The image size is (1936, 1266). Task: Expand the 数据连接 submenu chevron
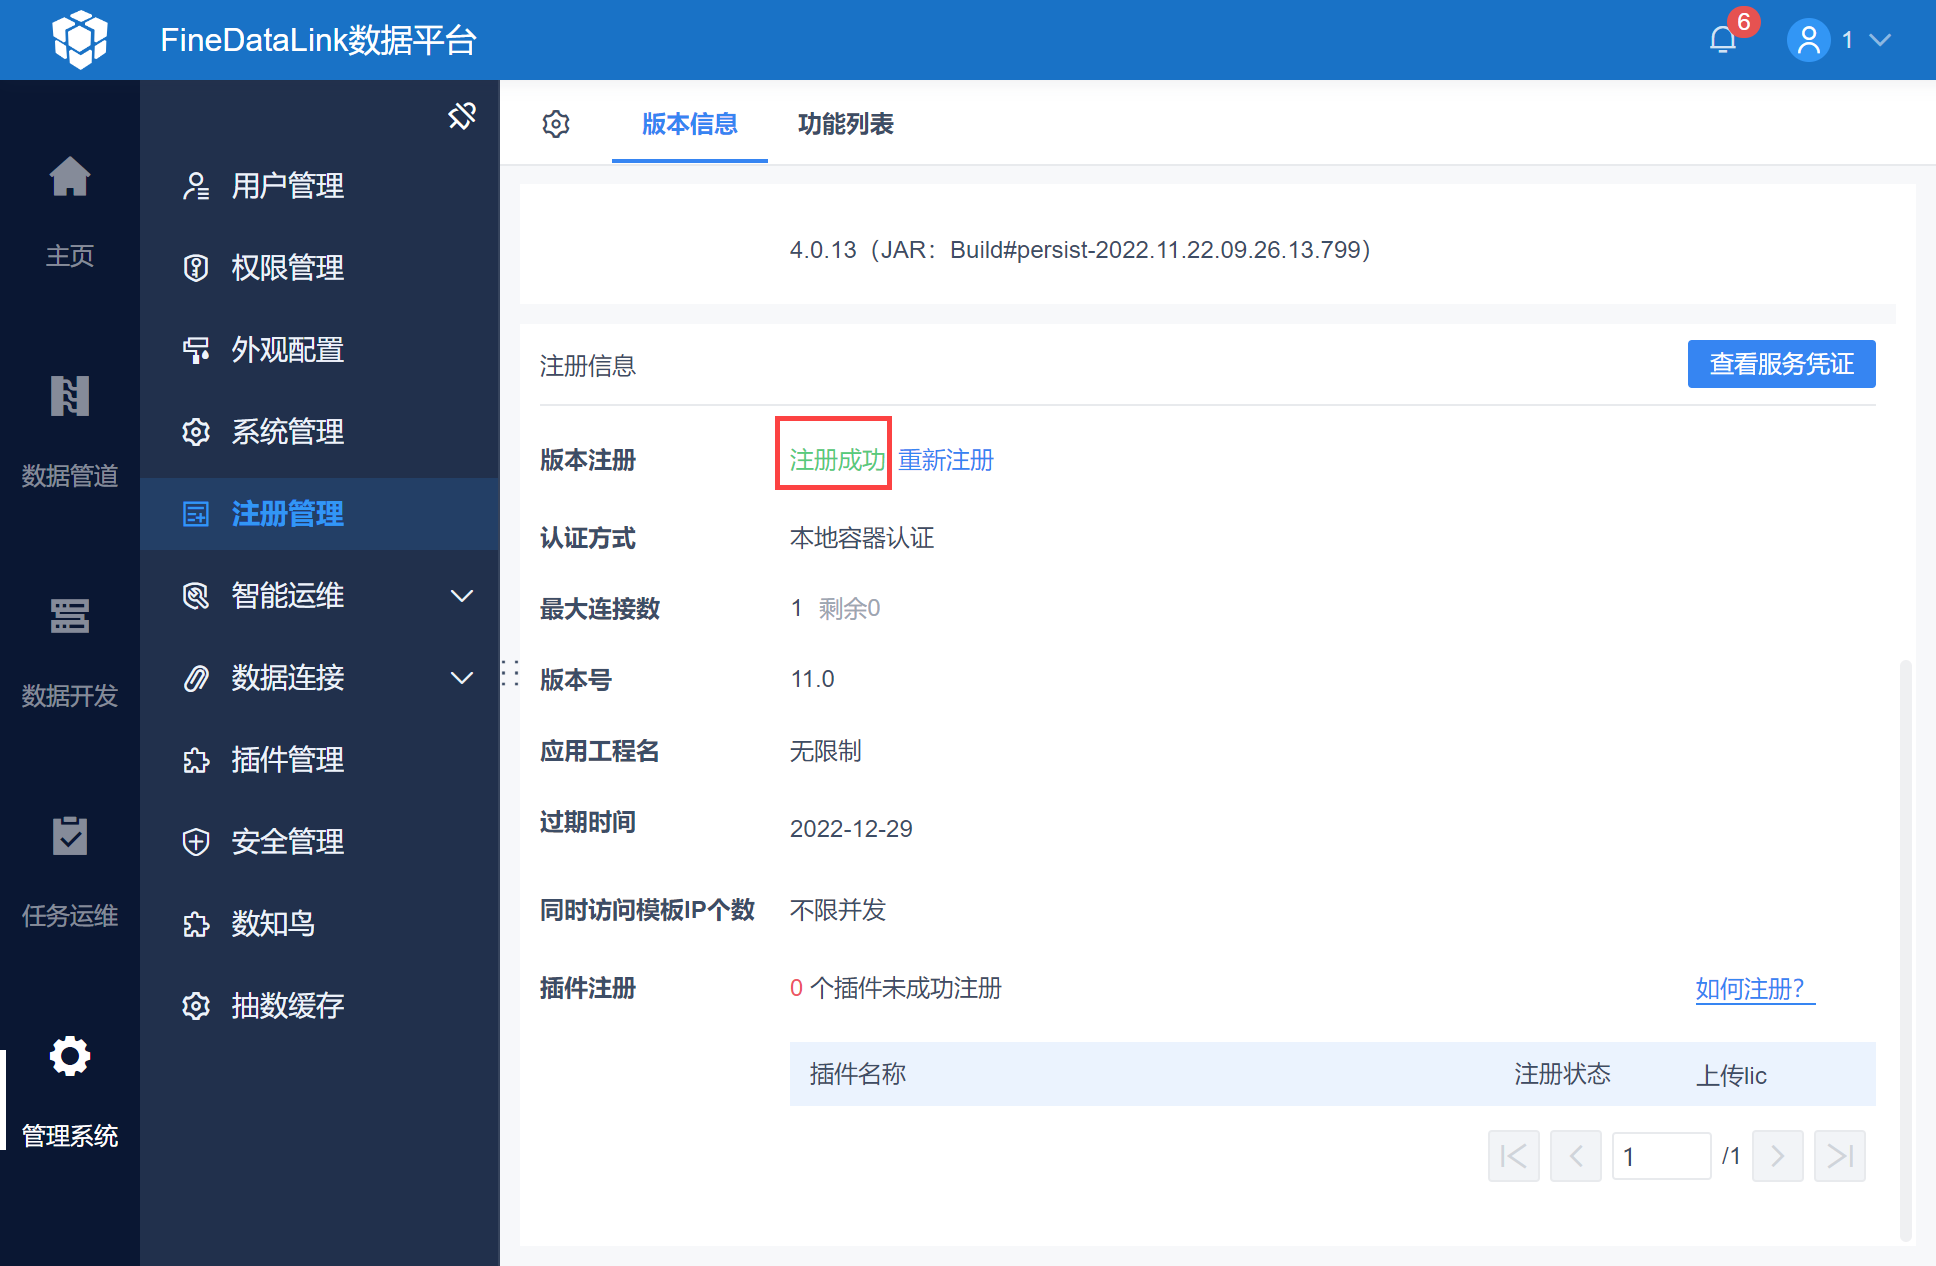pyautogui.click(x=462, y=678)
